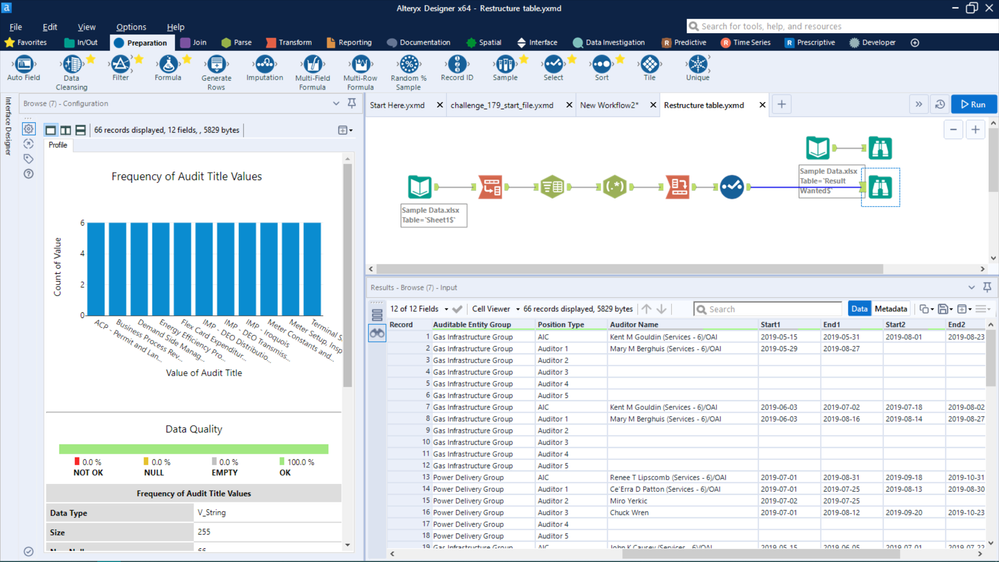
Task: Toggle side-by-side profile layout
Action: tap(66, 130)
